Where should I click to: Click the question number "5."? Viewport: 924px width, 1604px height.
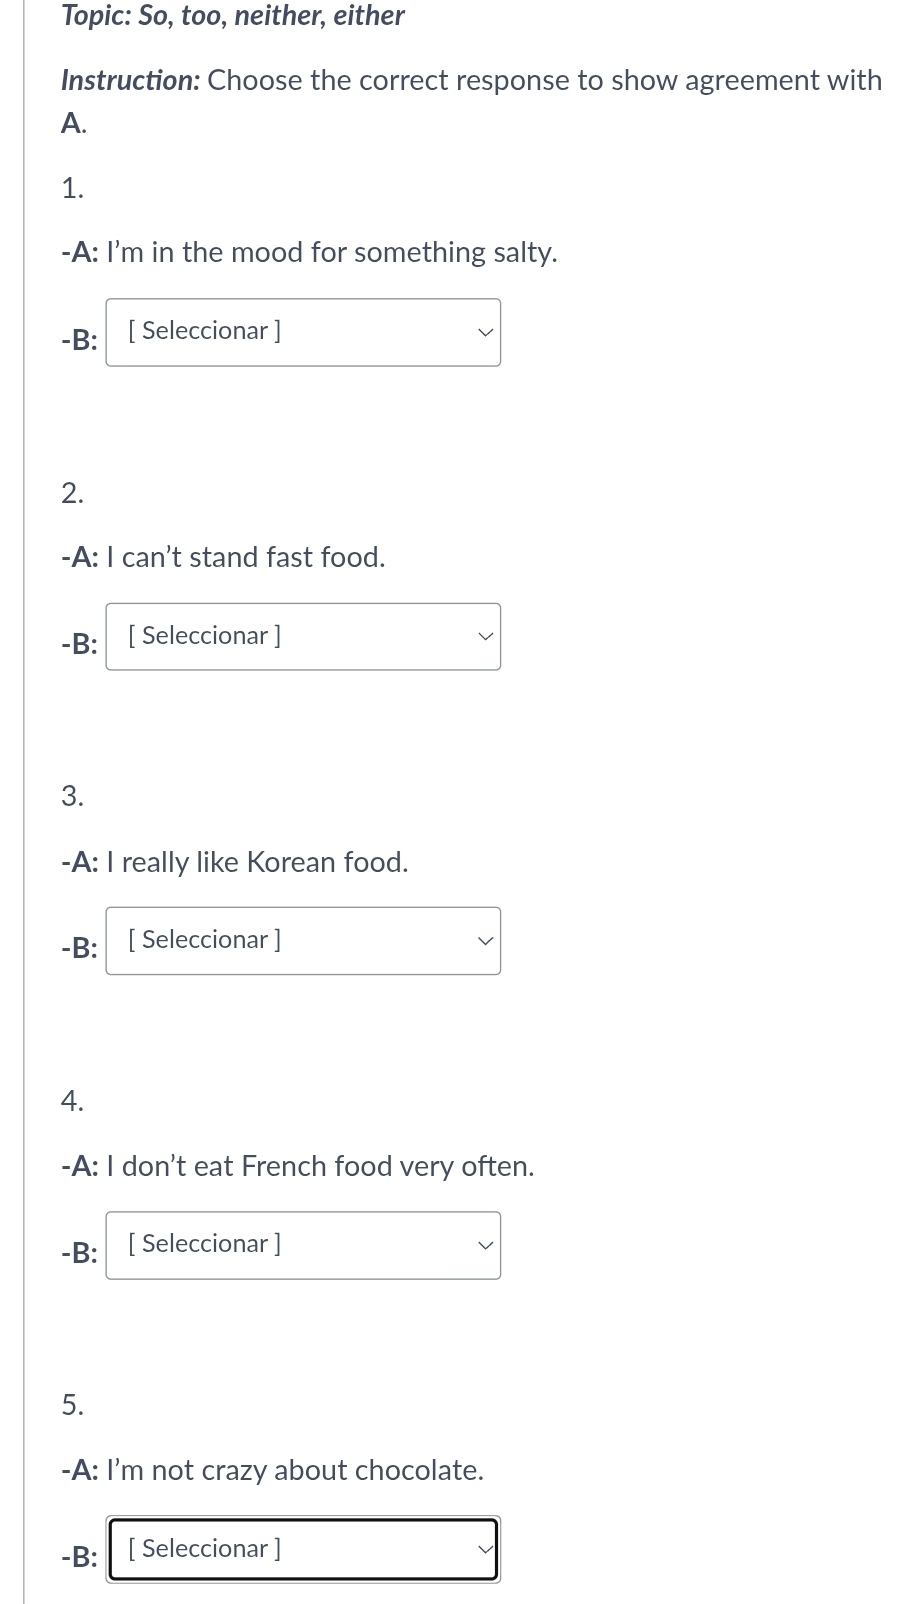click(72, 1405)
